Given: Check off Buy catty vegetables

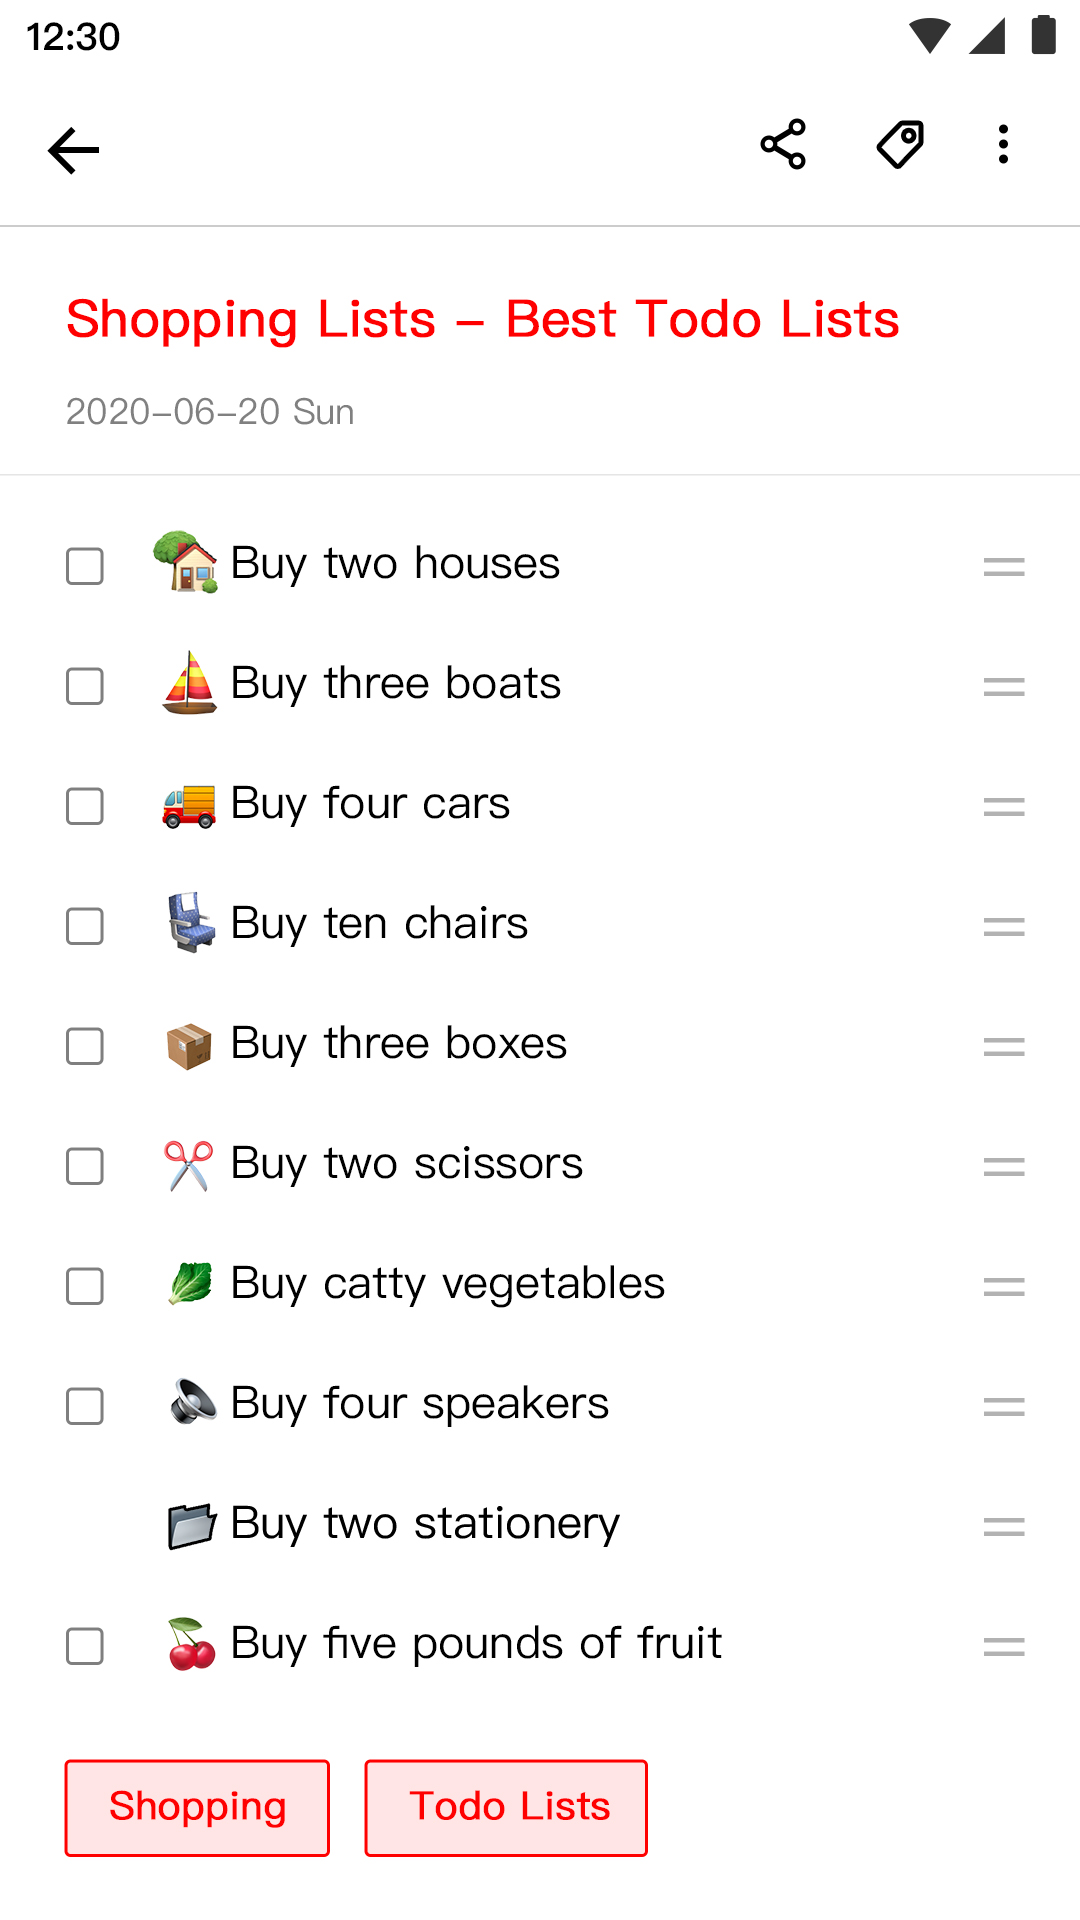Looking at the screenshot, I should (x=85, y=1287).
